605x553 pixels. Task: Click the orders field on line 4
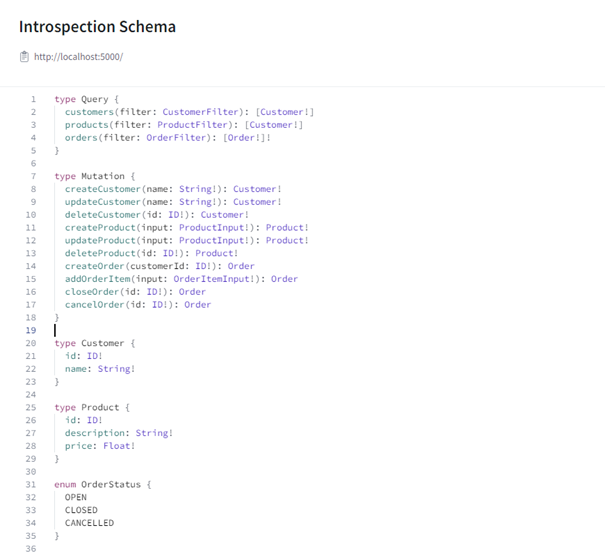tap(81, 138)
